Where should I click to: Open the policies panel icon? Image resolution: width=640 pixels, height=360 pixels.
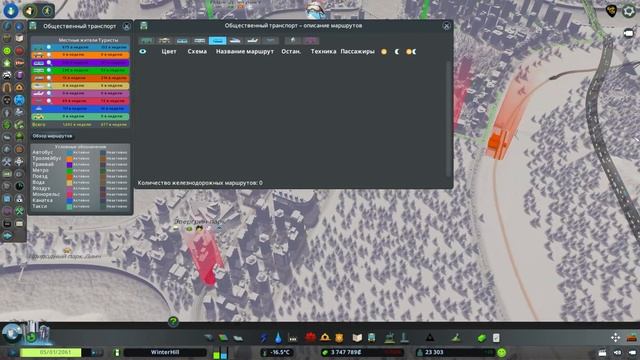pyautogui.click(x=496, y=338)
